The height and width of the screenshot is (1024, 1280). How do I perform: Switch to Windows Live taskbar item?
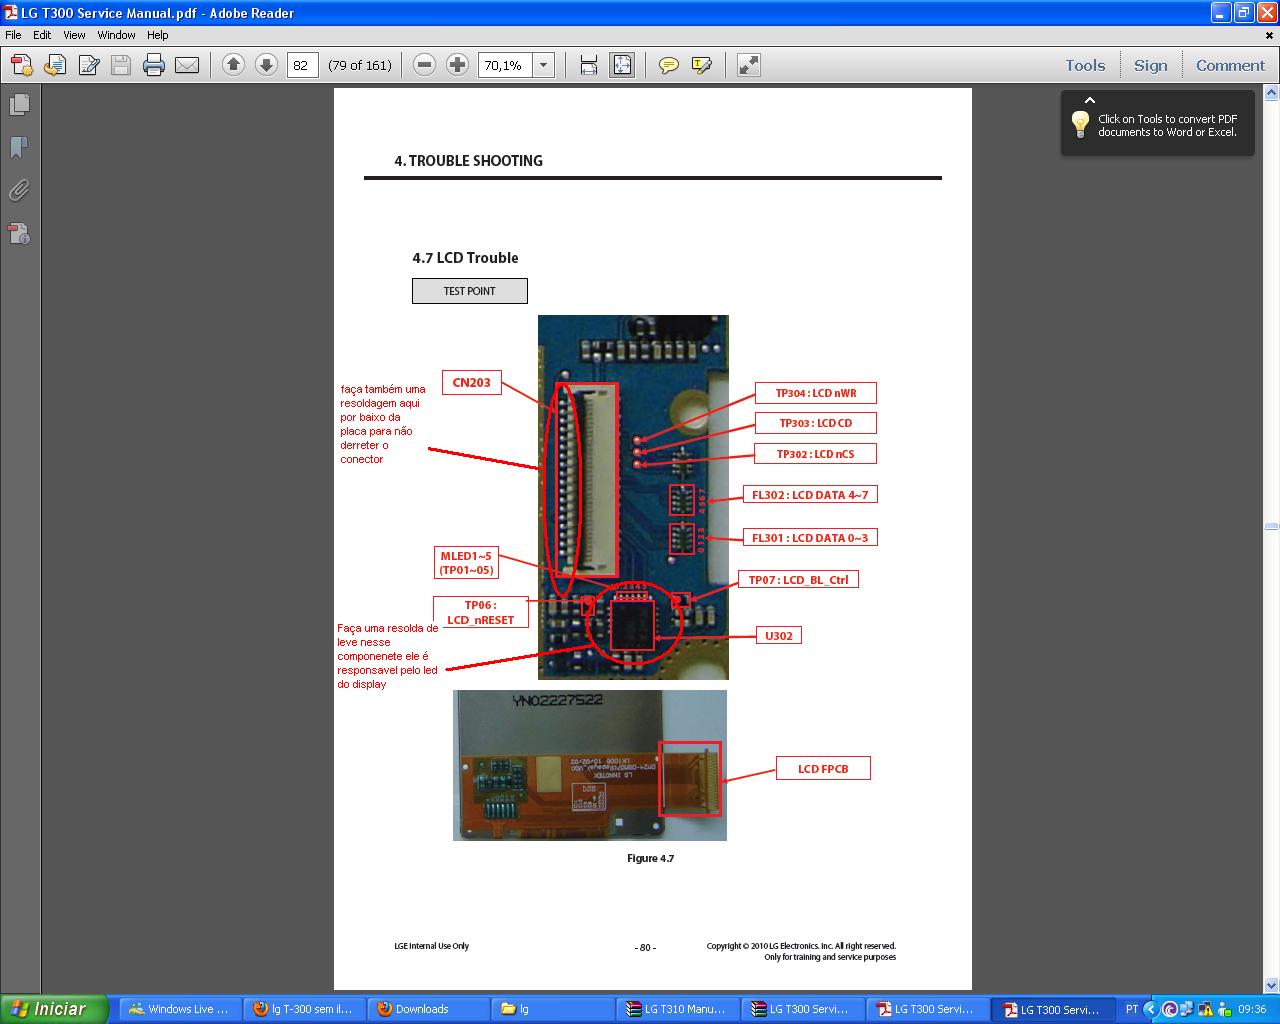[x=180, y=1009]
